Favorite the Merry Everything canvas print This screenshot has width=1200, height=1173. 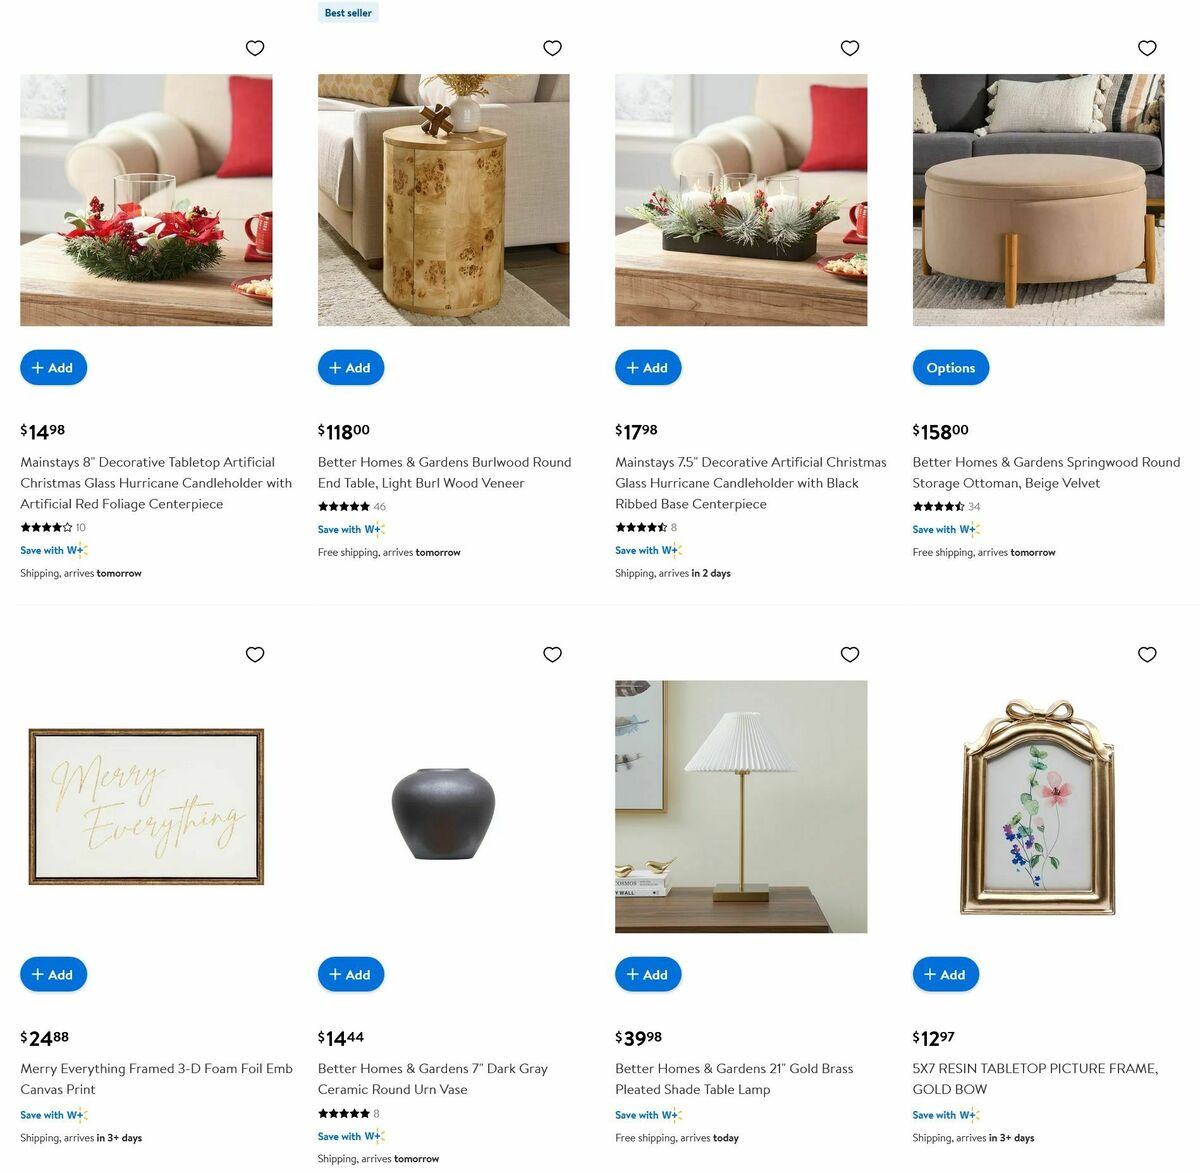click(255, 654)
